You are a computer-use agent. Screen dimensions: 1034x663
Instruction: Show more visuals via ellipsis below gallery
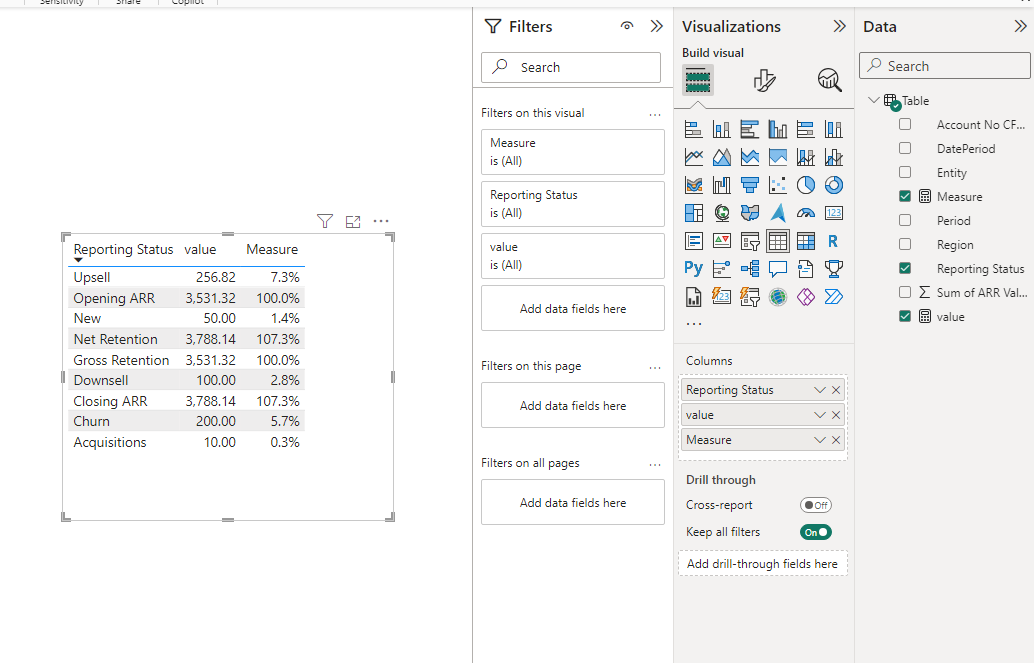point(694,324)
